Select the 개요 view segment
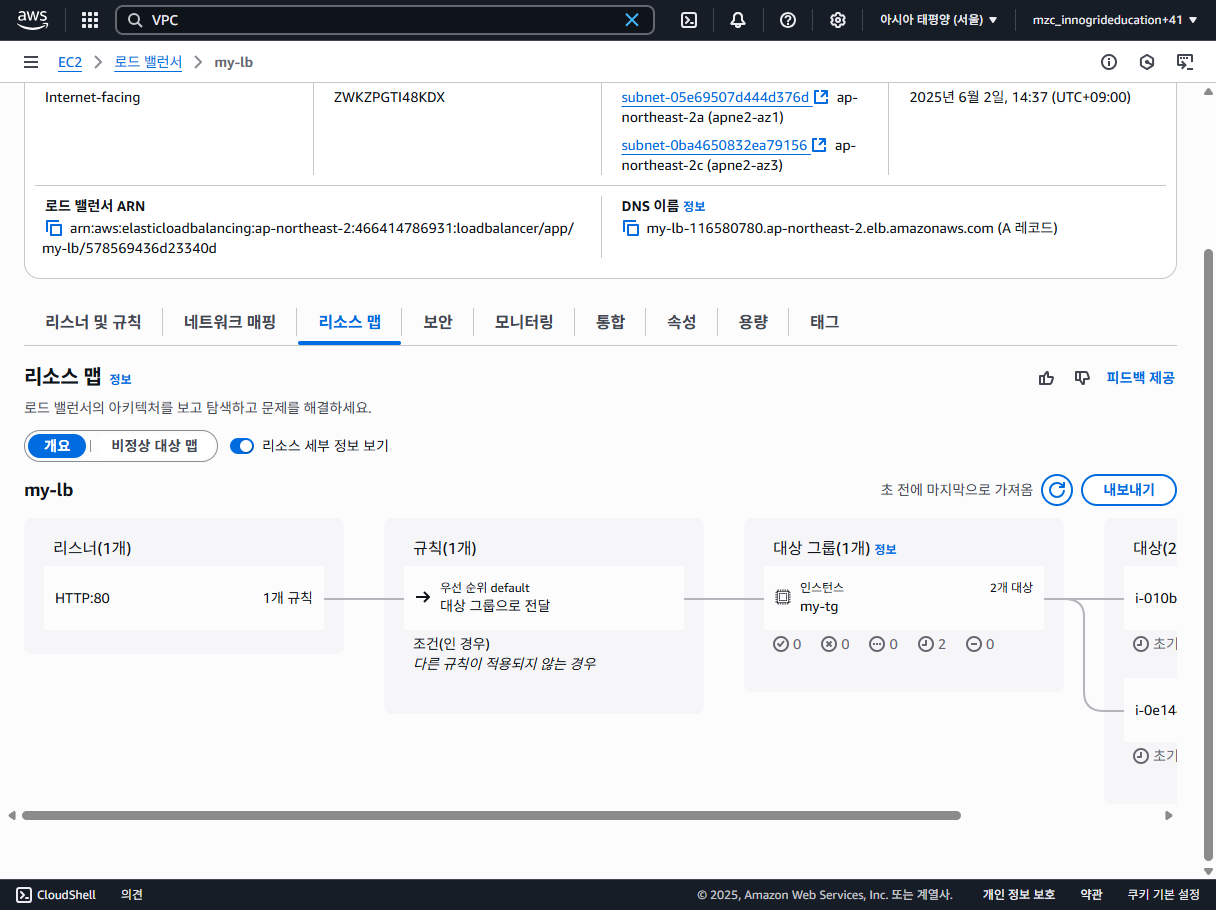 click(x=57, y=446)
